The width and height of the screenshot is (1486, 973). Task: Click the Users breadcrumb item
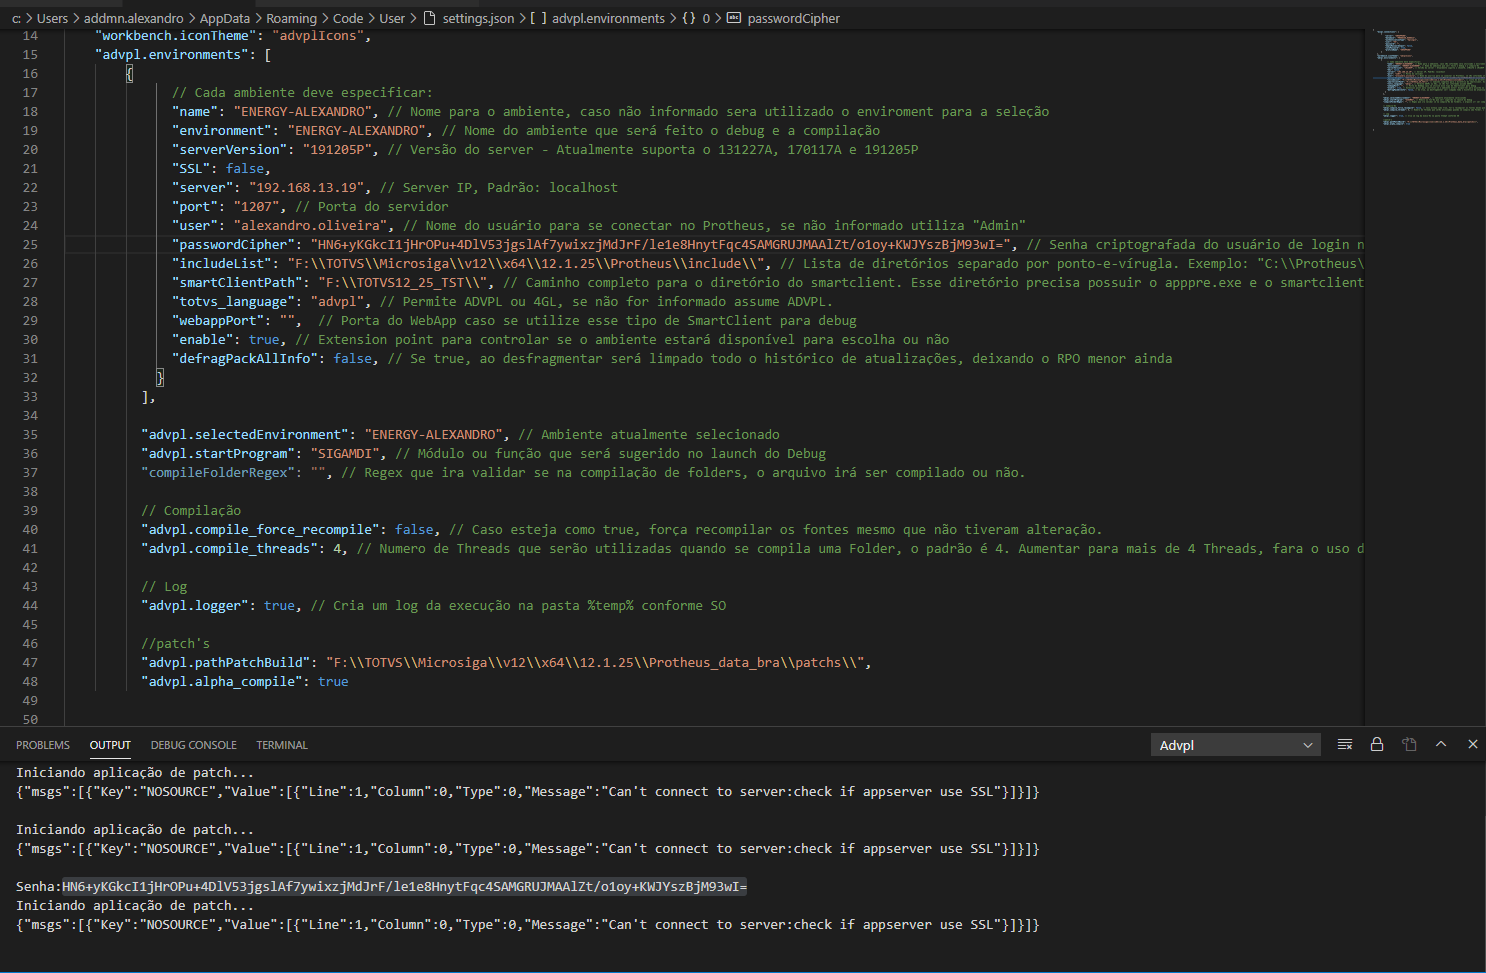[52, 17]
